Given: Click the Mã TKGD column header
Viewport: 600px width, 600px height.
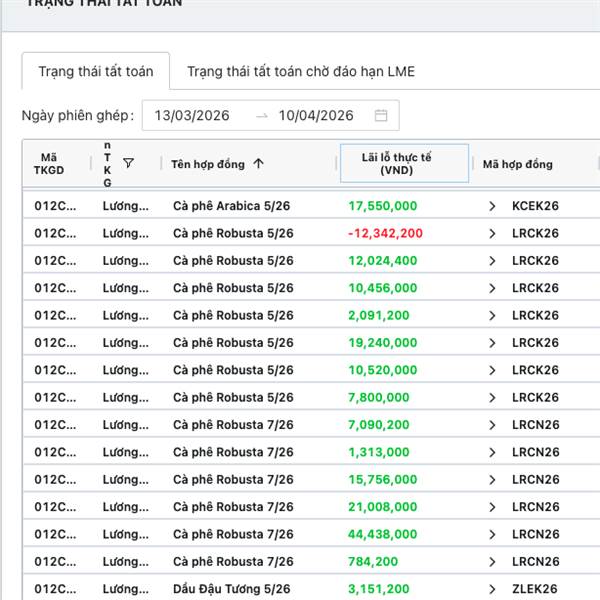Looking at the screenshot, I should pyautogui.click(x=49, y=164).
